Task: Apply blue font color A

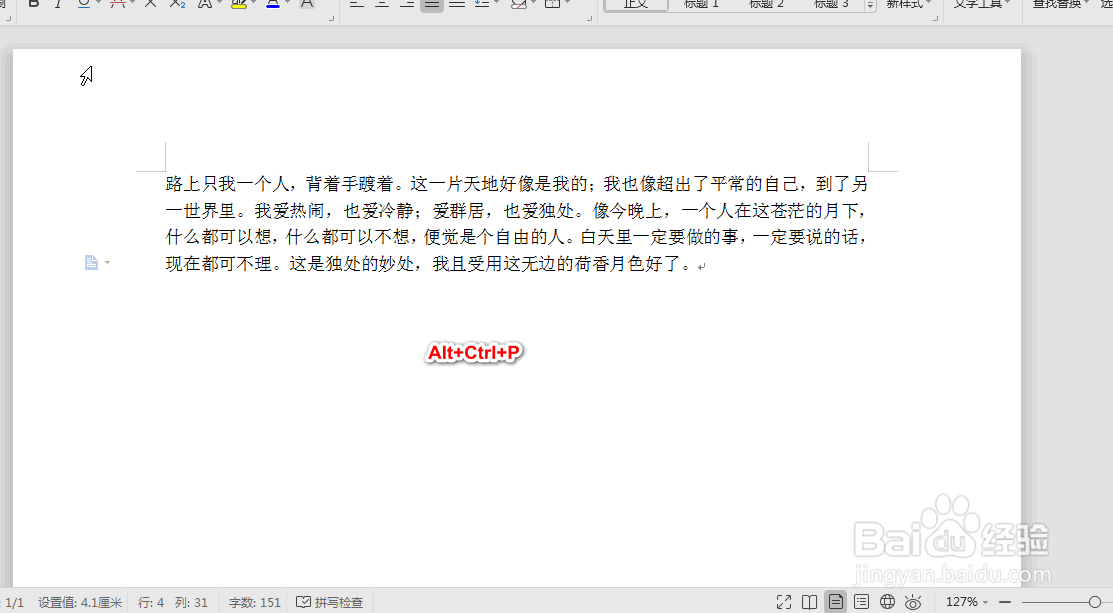Action: 273,4
